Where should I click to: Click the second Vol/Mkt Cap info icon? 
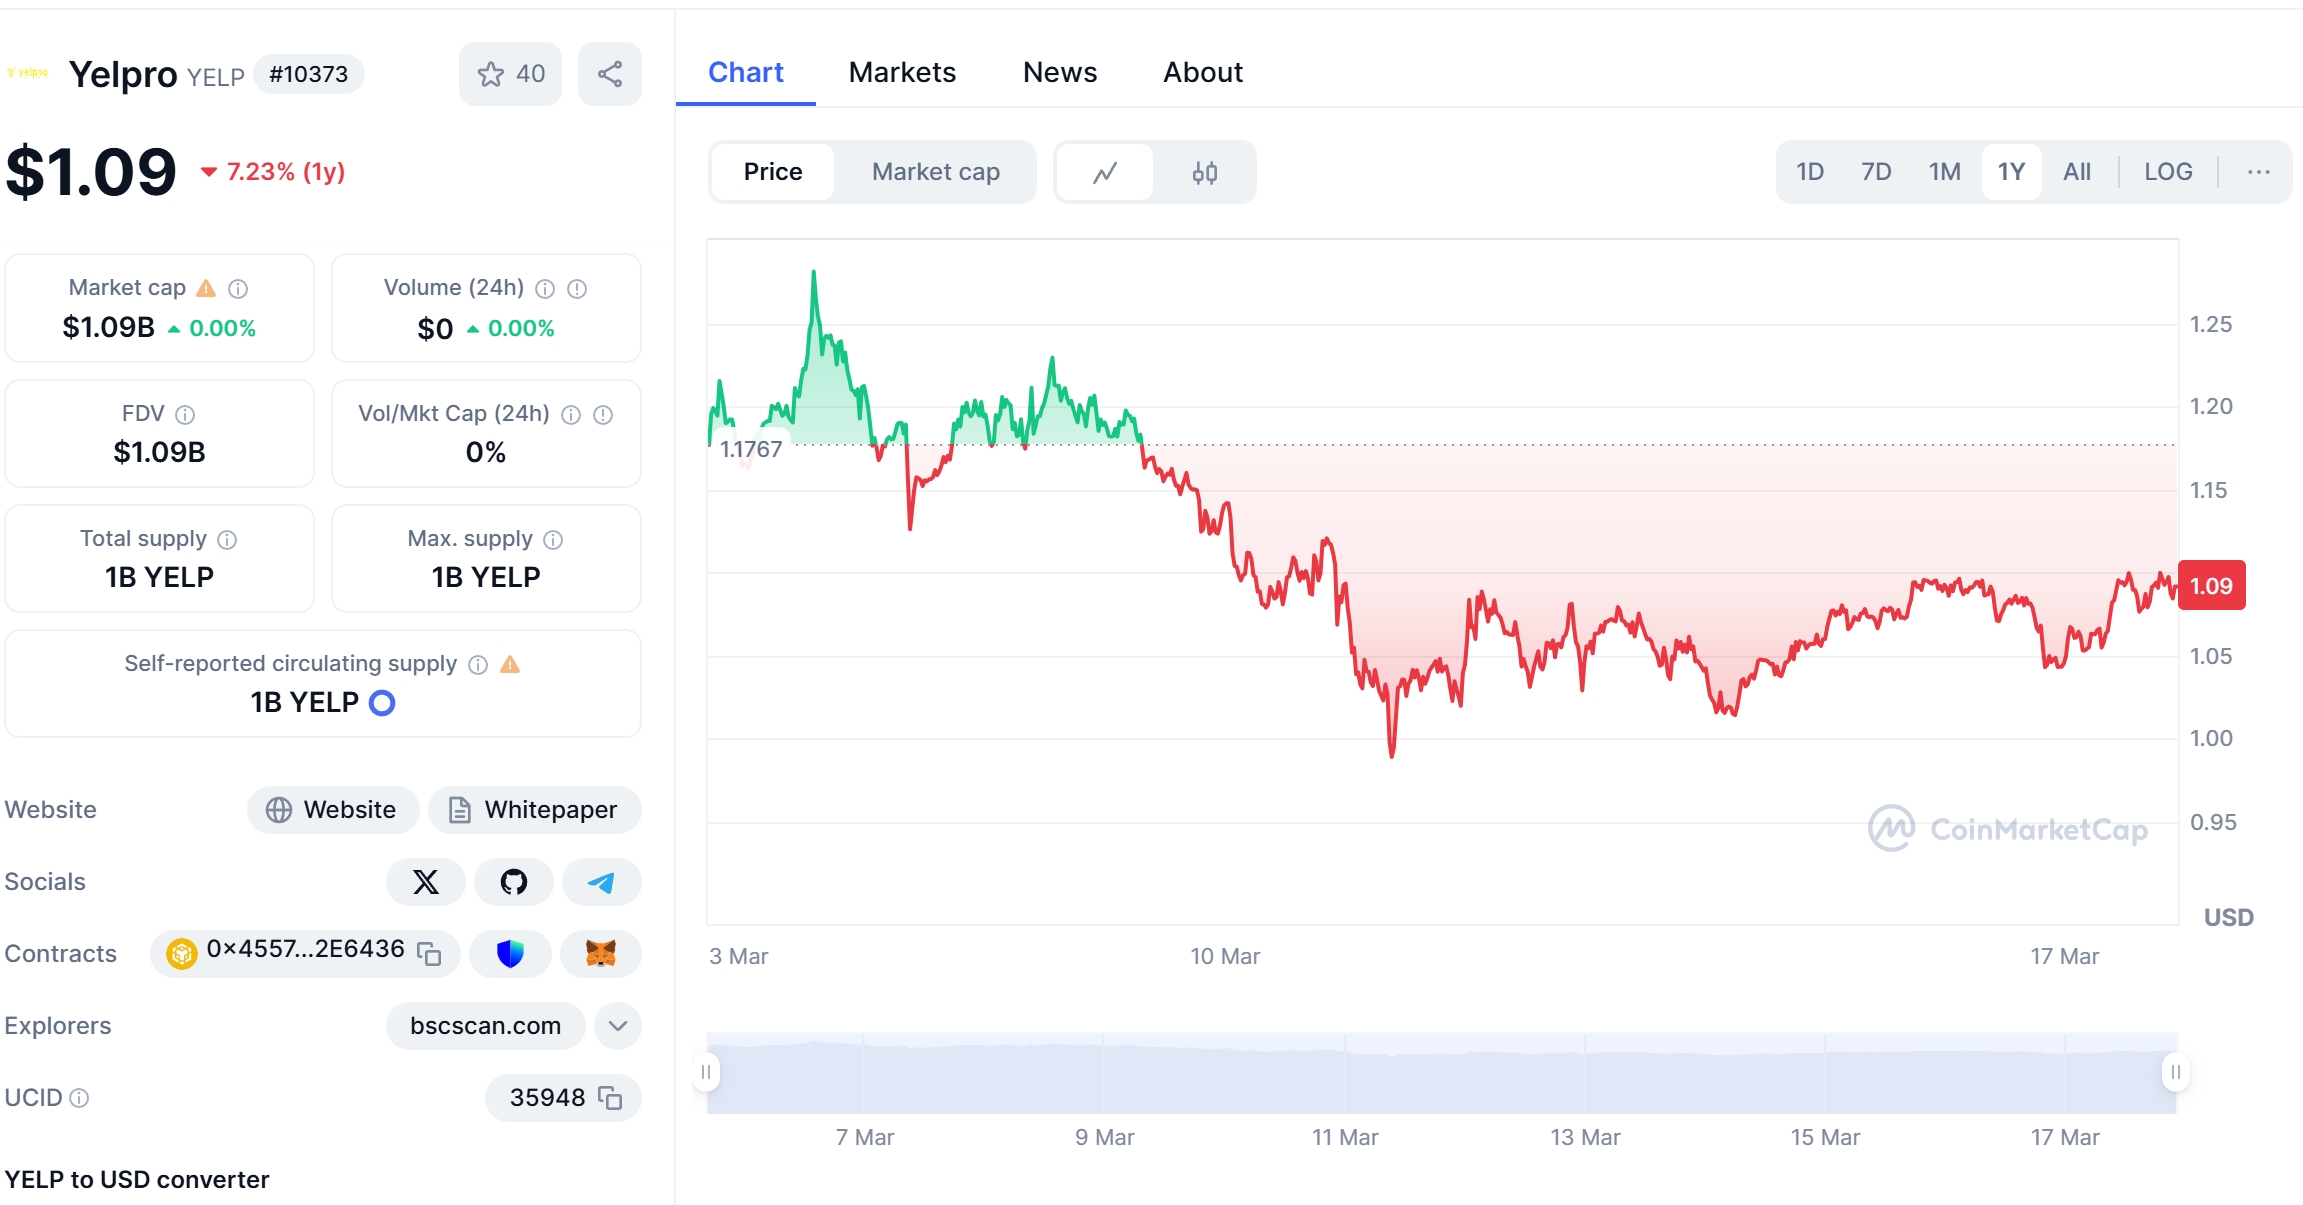pyautogui.click(x=603, y=415)
